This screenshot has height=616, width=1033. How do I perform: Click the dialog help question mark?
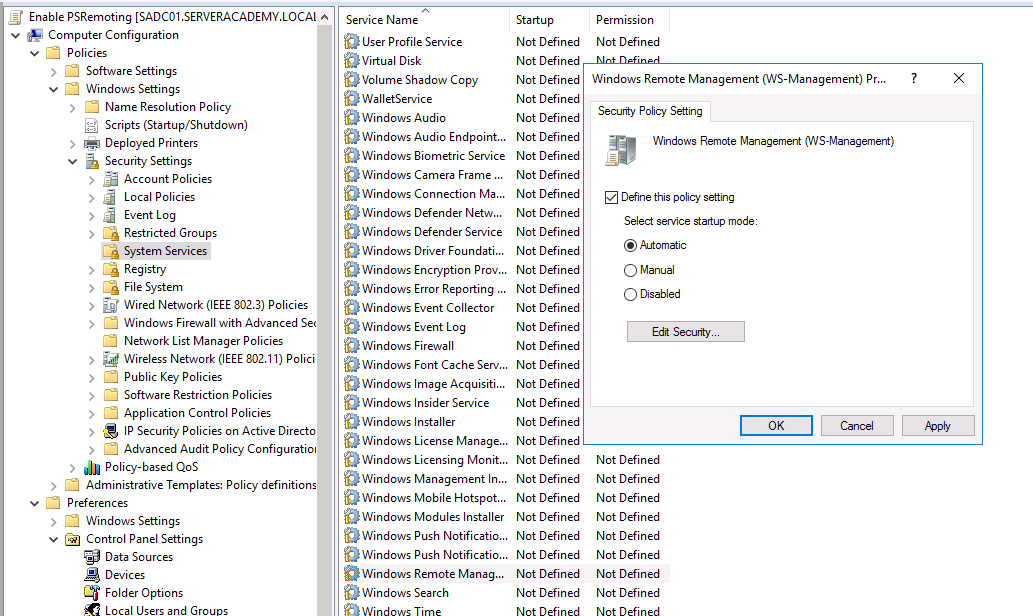pyautogui.click(x=914, y=78)
